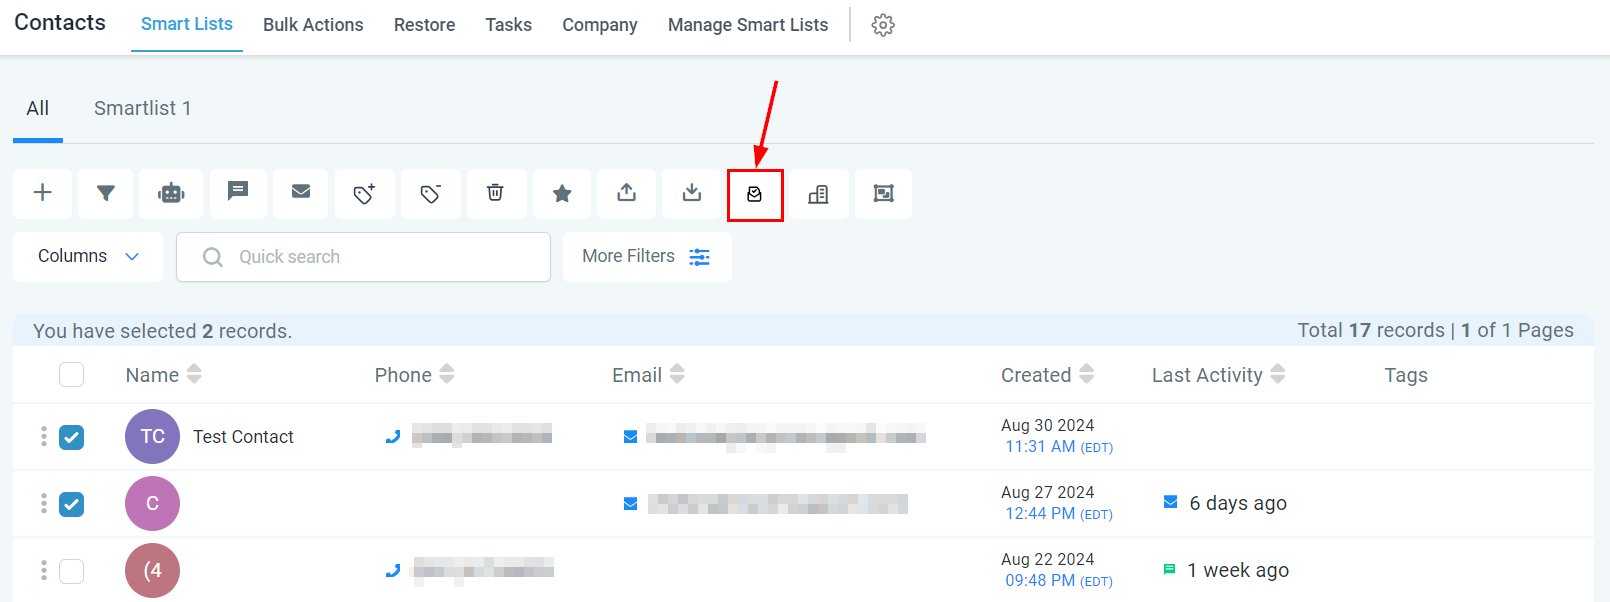This screenshot has width=1610, height=602.
Task: Click the robot automation icon
Action: pos(171,193)
